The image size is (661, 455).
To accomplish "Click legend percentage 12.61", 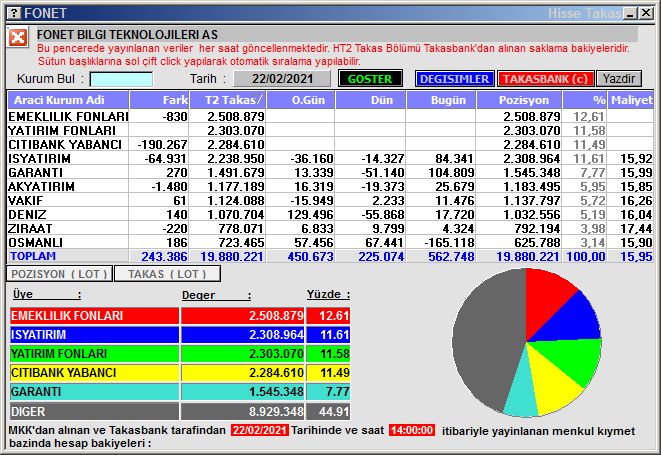I will pyautogui.click(x=328, y=315).
